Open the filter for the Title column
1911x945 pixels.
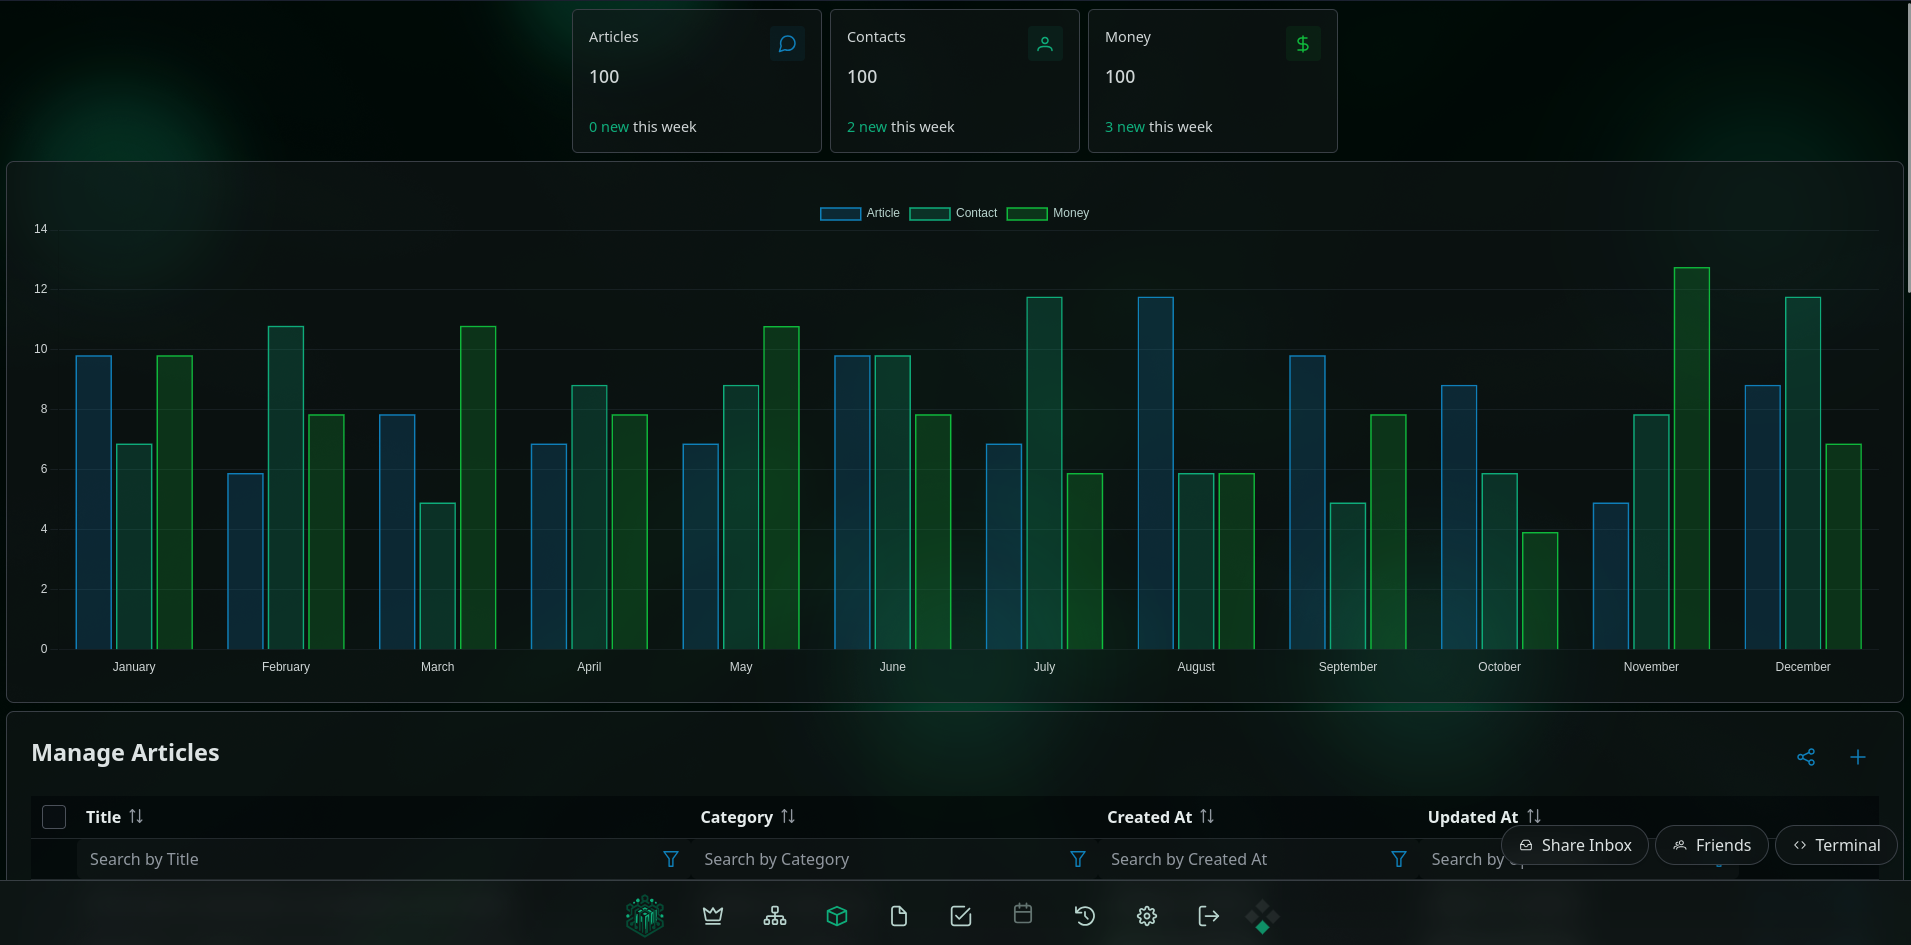669,859
